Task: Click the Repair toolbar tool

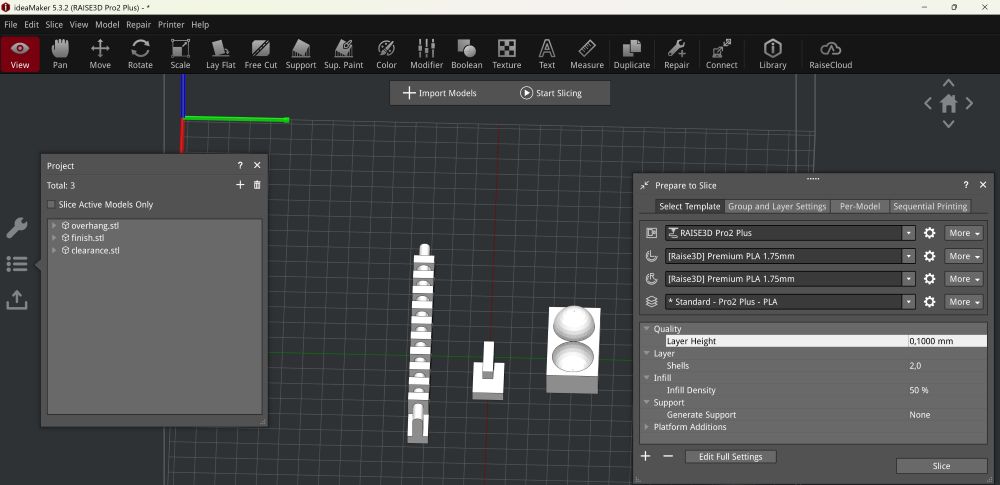Action: tap(677, 54)
